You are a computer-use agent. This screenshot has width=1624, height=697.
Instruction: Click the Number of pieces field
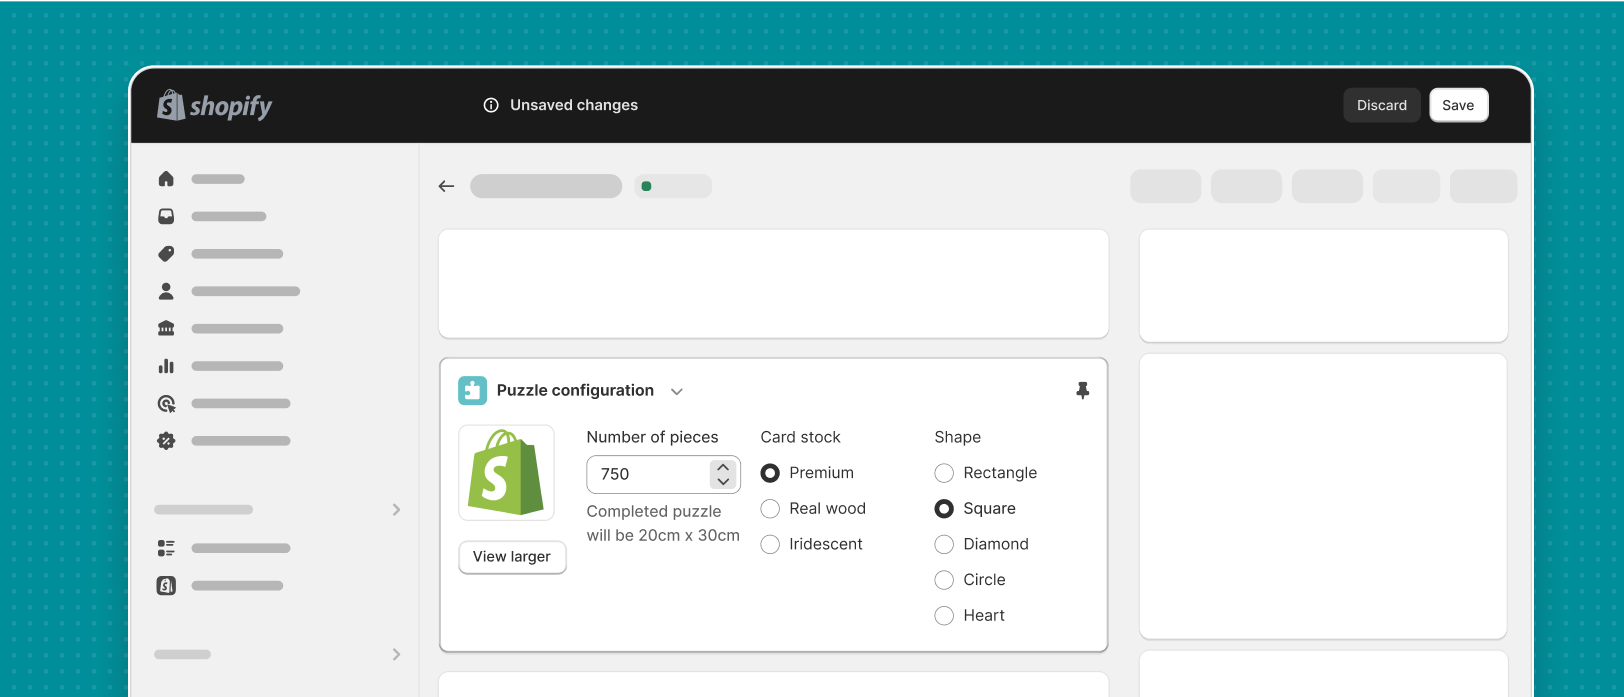click(x=663, y=474)
